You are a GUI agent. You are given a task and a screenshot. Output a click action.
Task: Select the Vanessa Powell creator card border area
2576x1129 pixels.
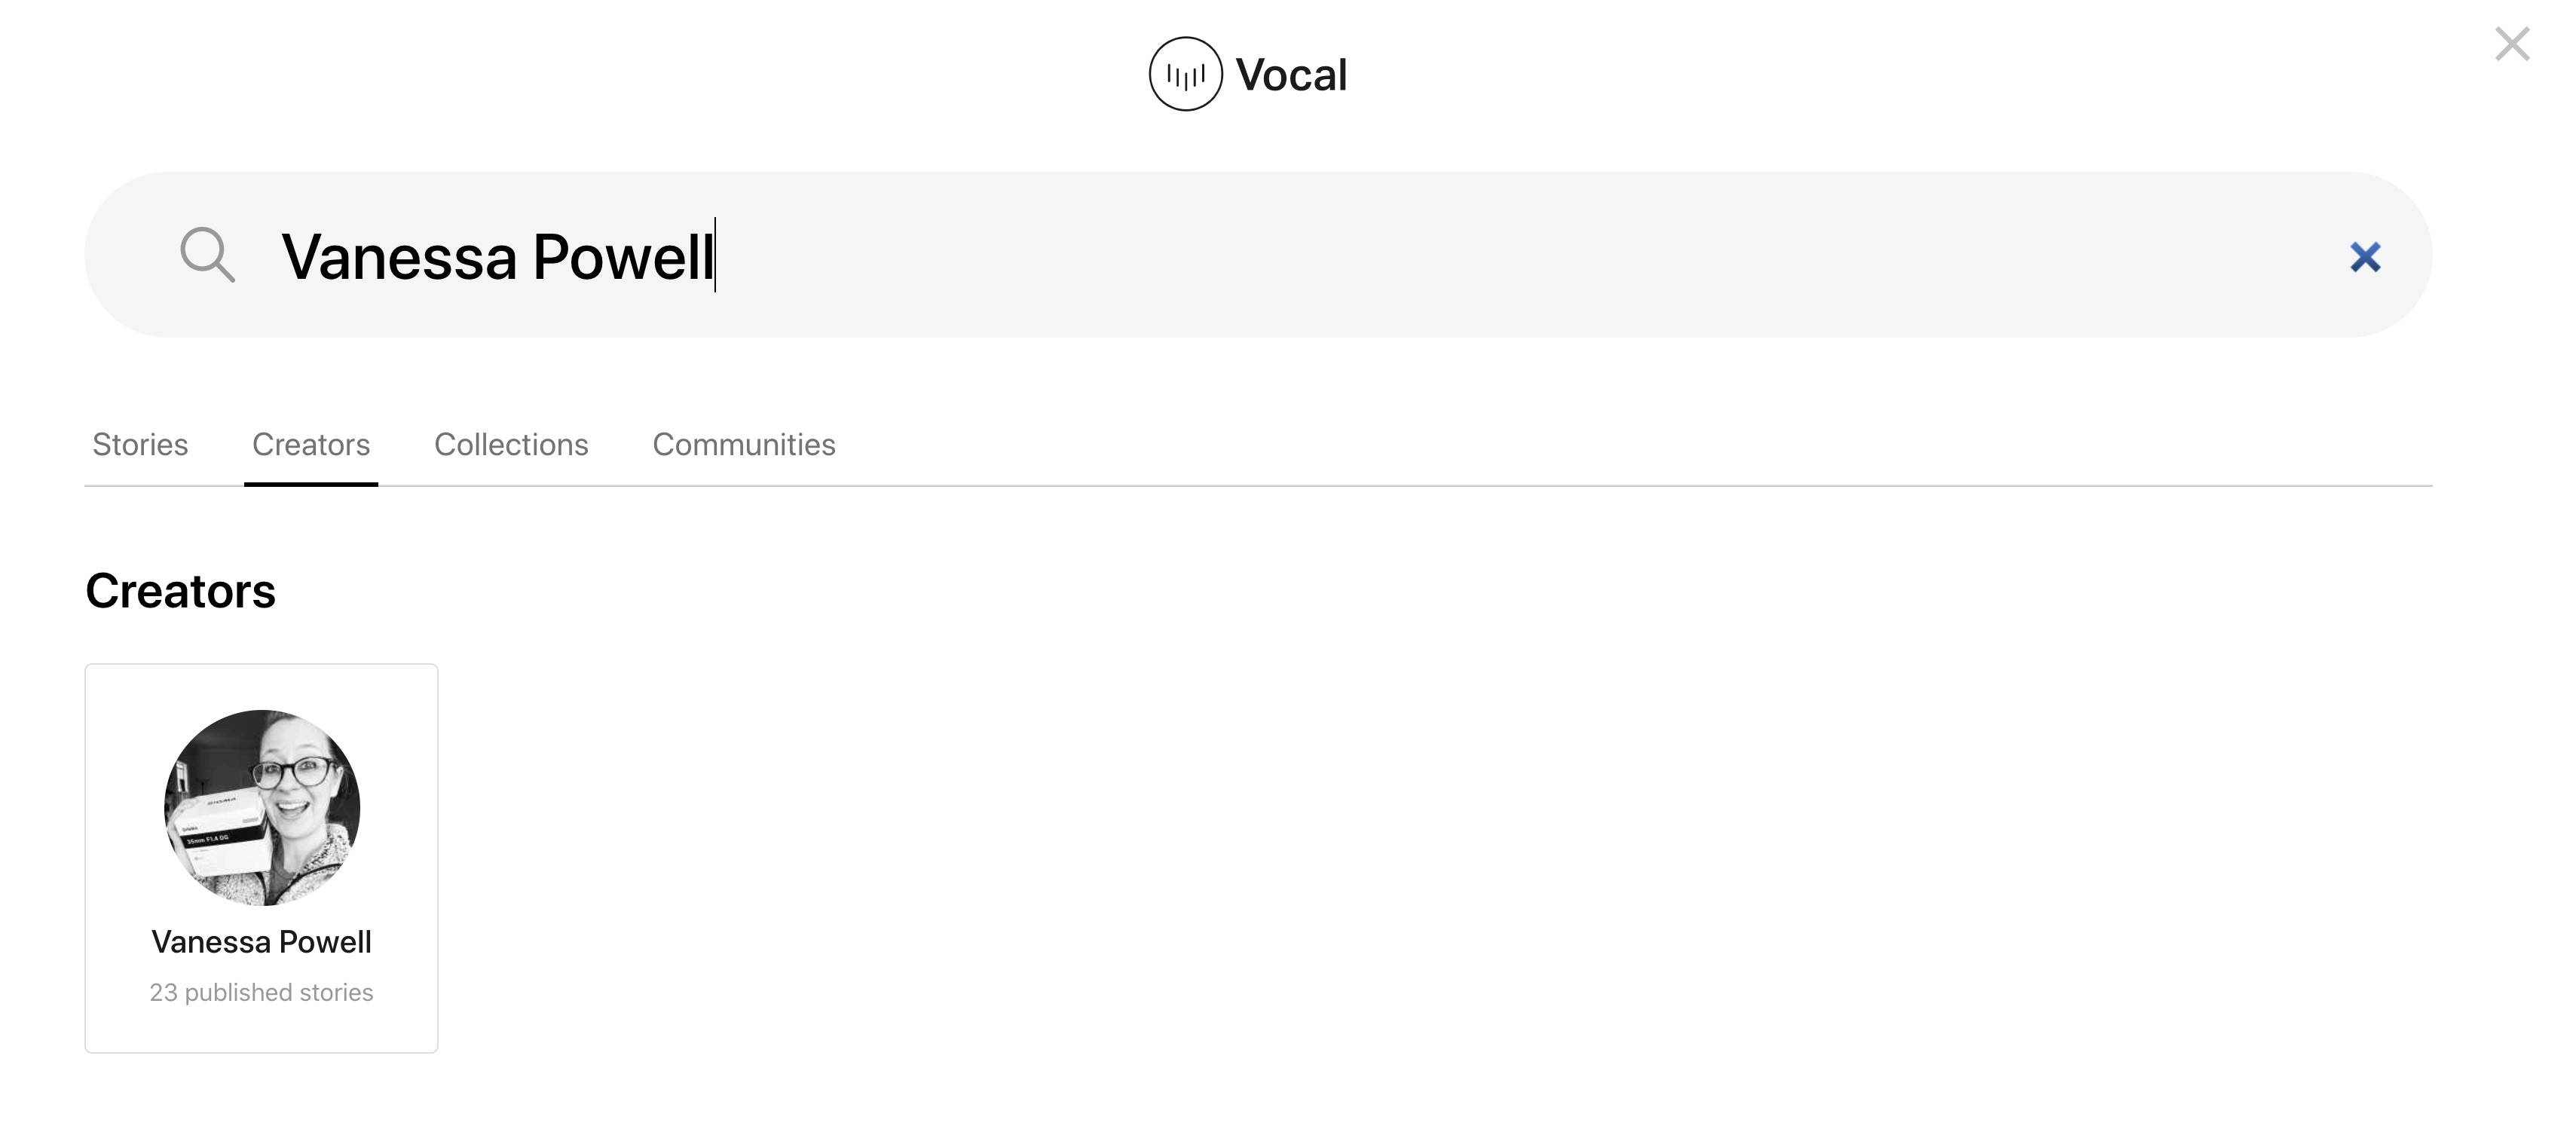click(x=262, y=858)
